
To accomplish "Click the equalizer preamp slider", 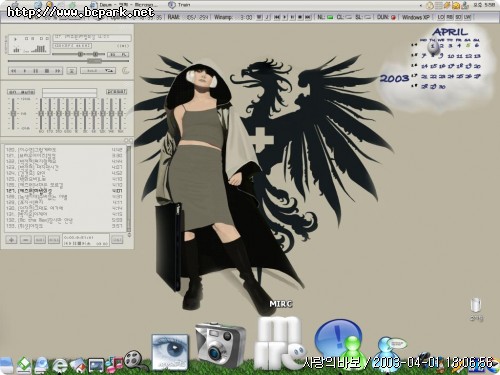I will pyautogui.click(x=13, y=114).
